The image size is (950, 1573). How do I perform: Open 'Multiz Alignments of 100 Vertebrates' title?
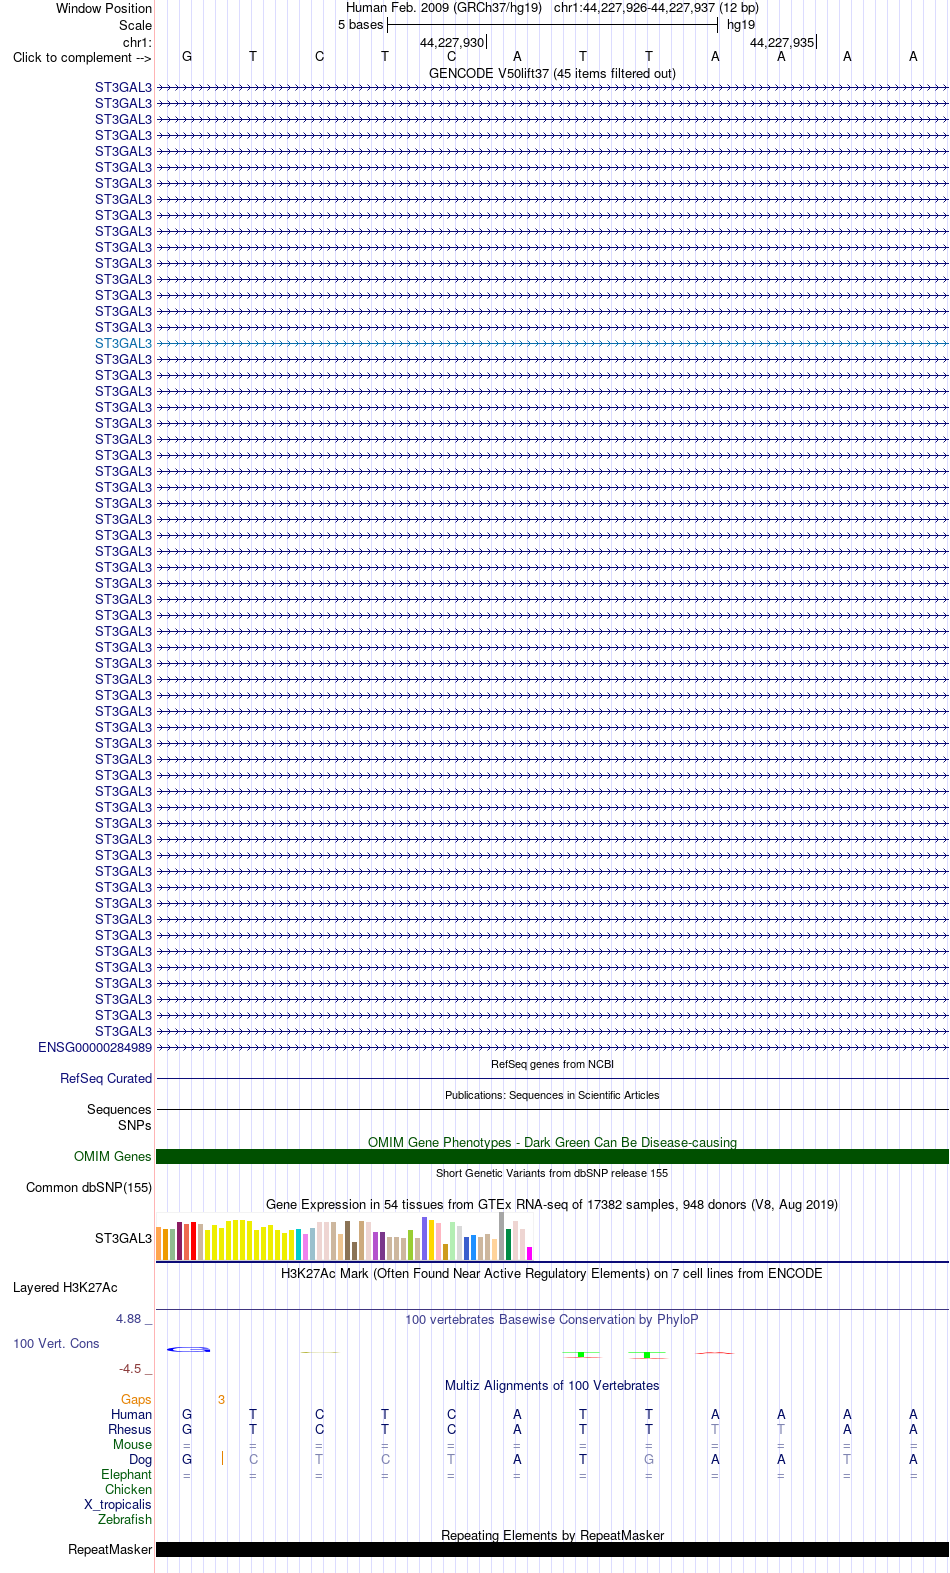tap(552, 1385)
